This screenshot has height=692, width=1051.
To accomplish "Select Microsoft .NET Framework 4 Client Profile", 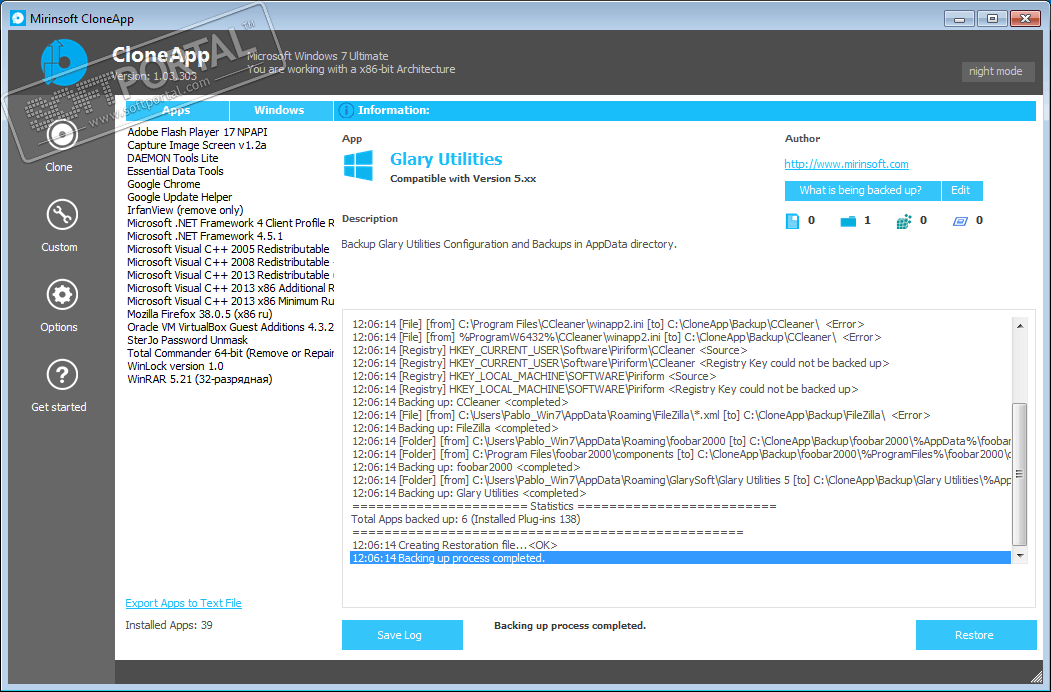I will (x=230, y=223).
